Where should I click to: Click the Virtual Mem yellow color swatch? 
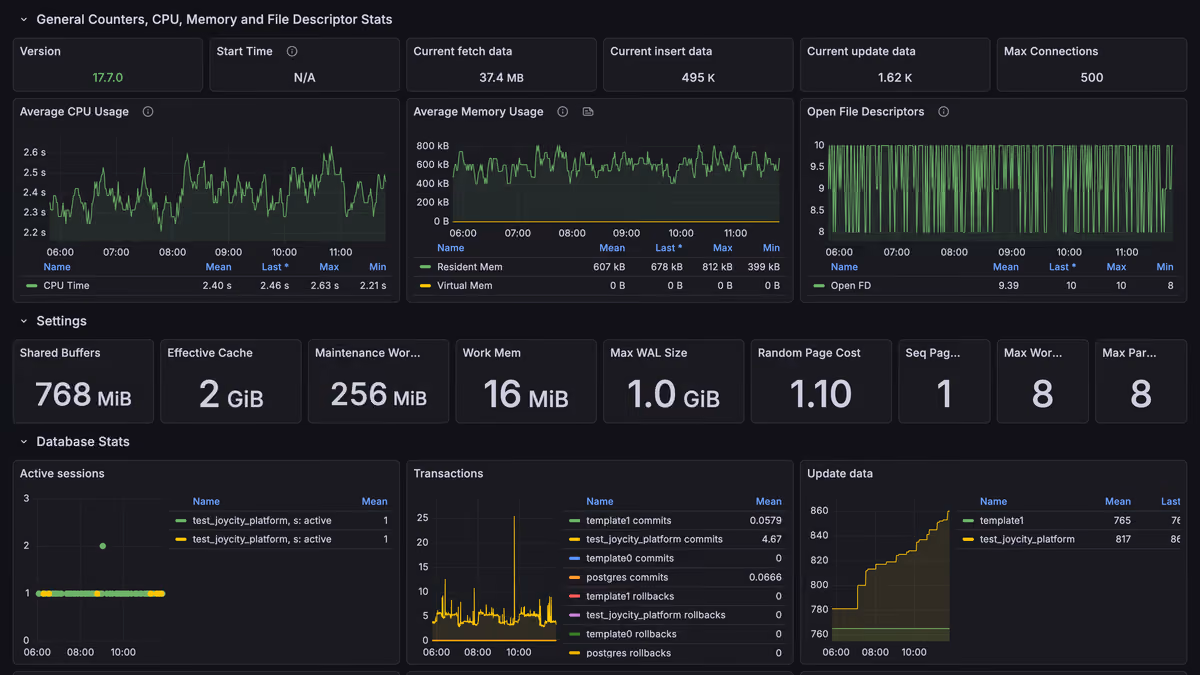coord(425,286)
